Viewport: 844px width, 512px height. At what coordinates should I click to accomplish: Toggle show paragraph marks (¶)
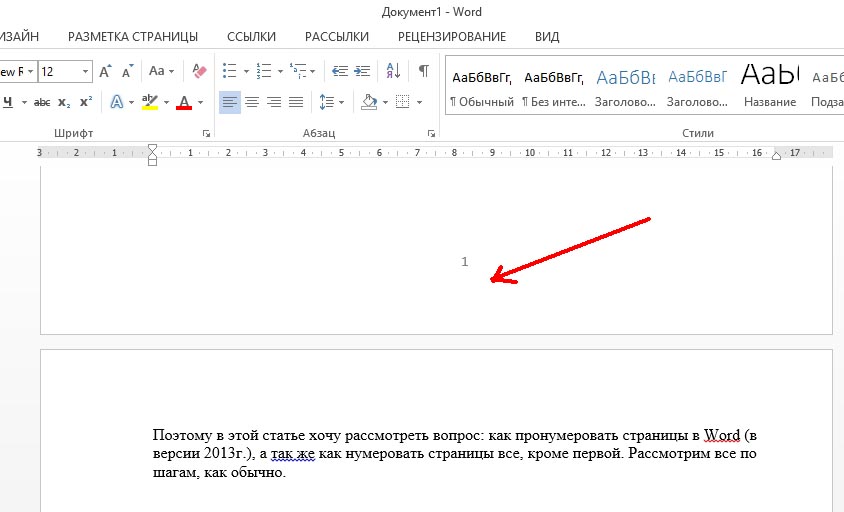coord(423,71)
